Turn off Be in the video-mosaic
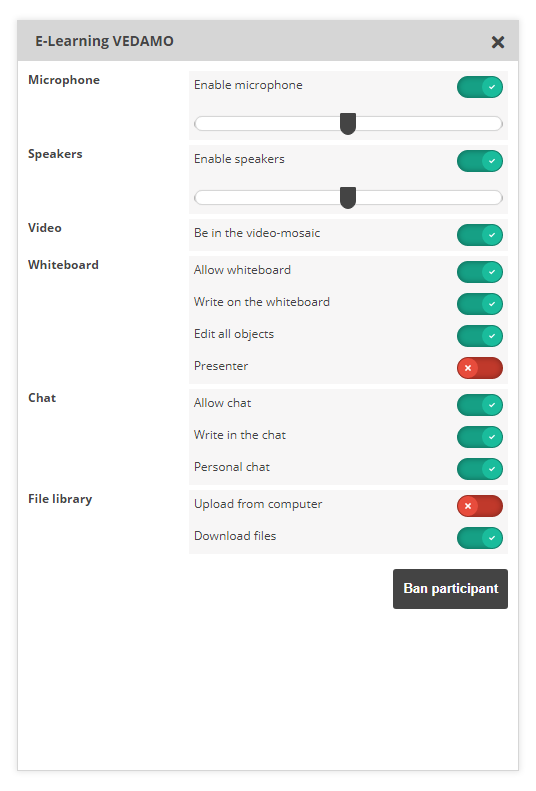536x791 pixels. coord(480,235)
